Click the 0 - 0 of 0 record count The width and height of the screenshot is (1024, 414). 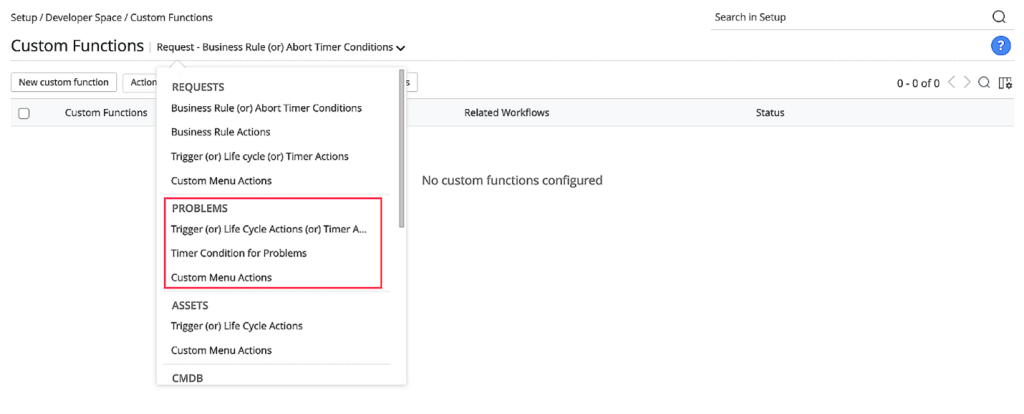click(918, 84)
